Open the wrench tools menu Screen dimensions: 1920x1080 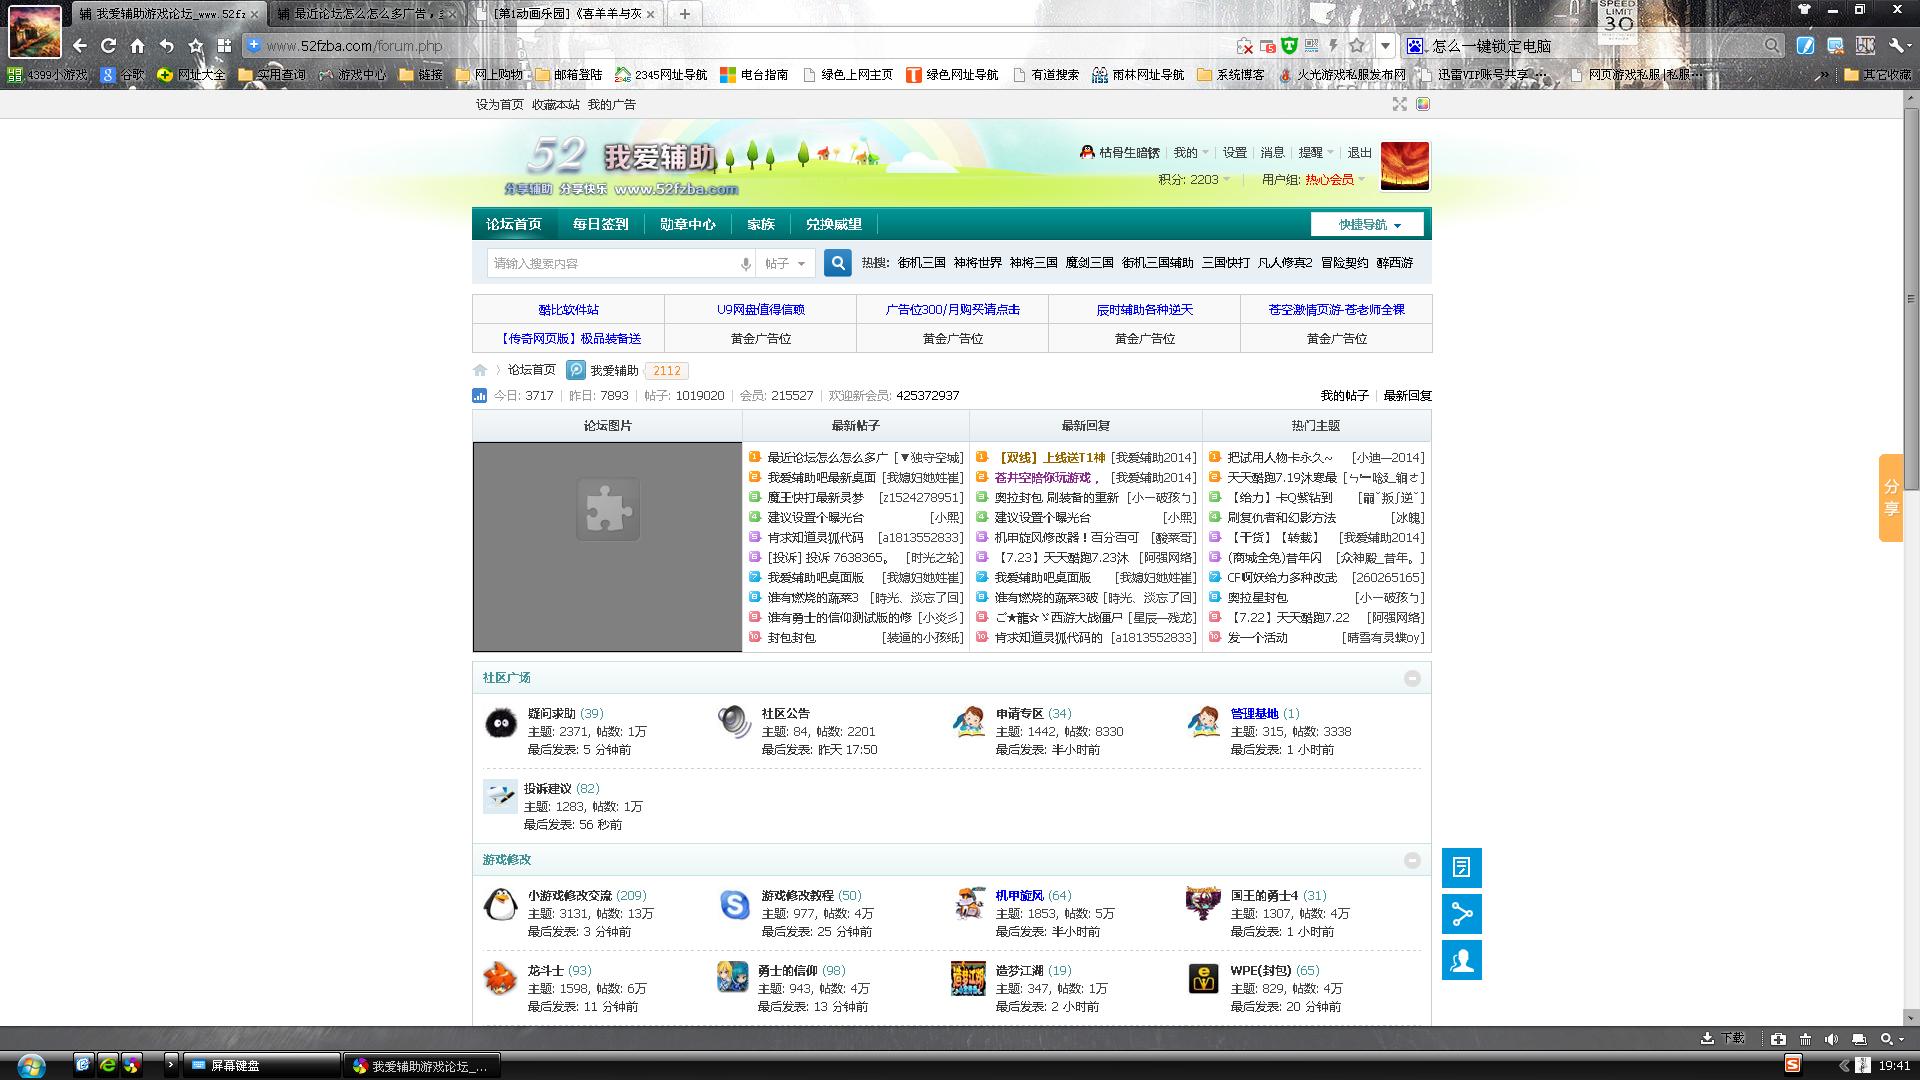[x=1896, y=46]
